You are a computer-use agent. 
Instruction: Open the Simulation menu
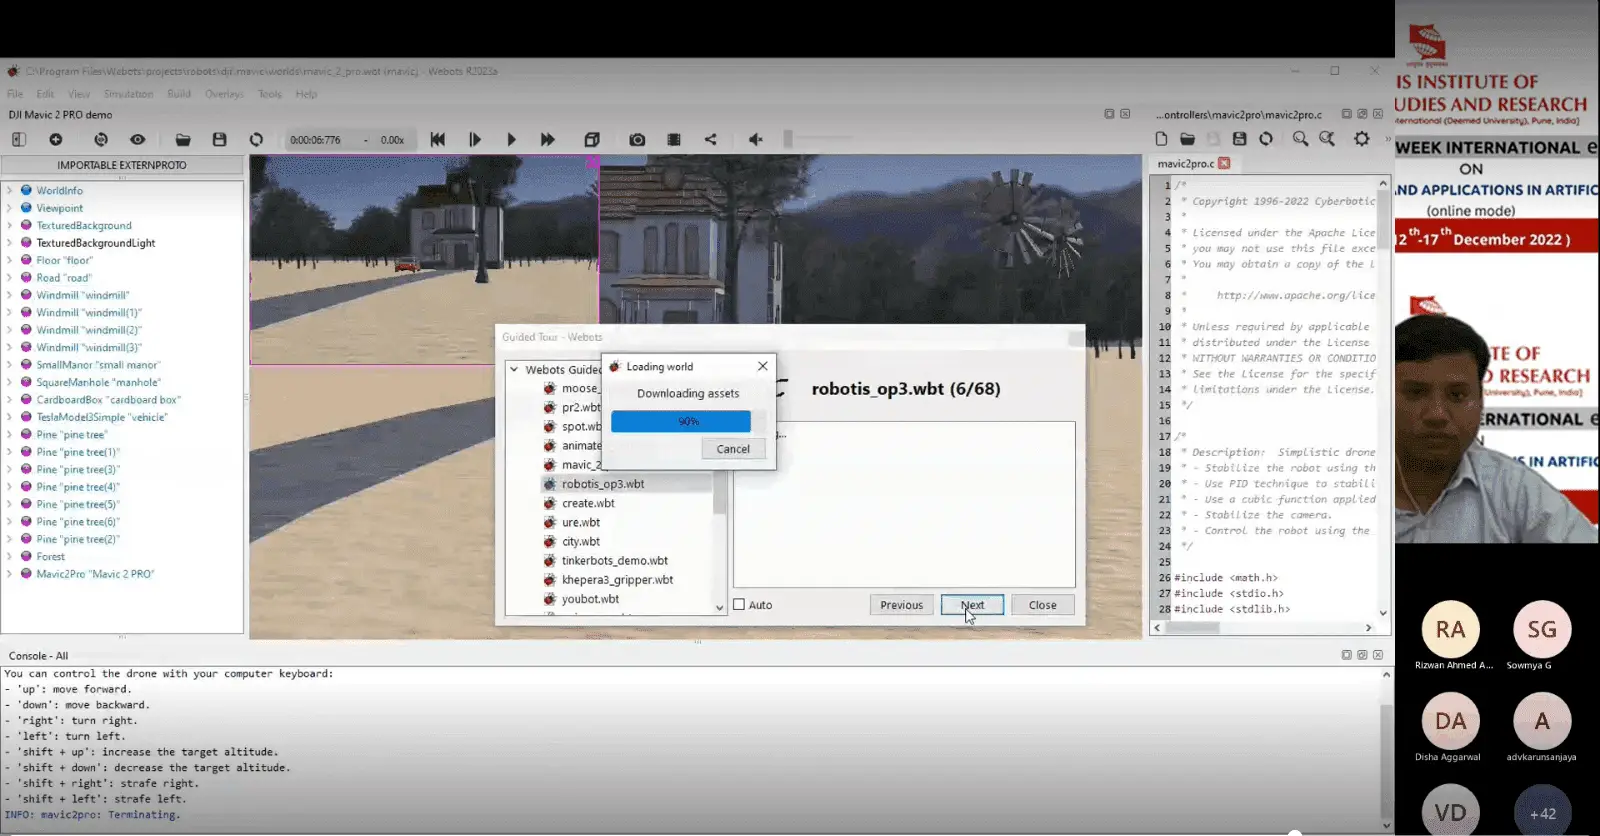tap(129, 94)
